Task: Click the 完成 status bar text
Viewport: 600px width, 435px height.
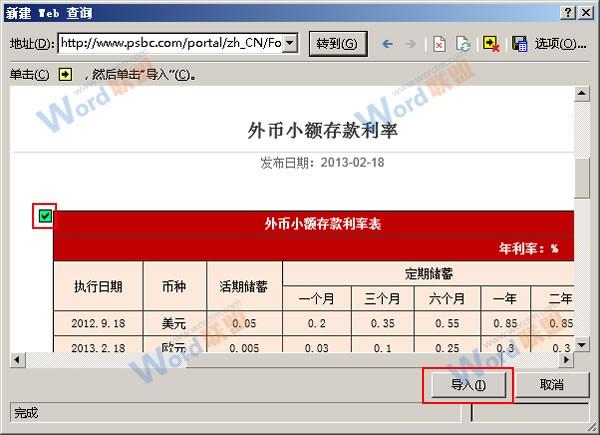Action: [x=26, y=413]
